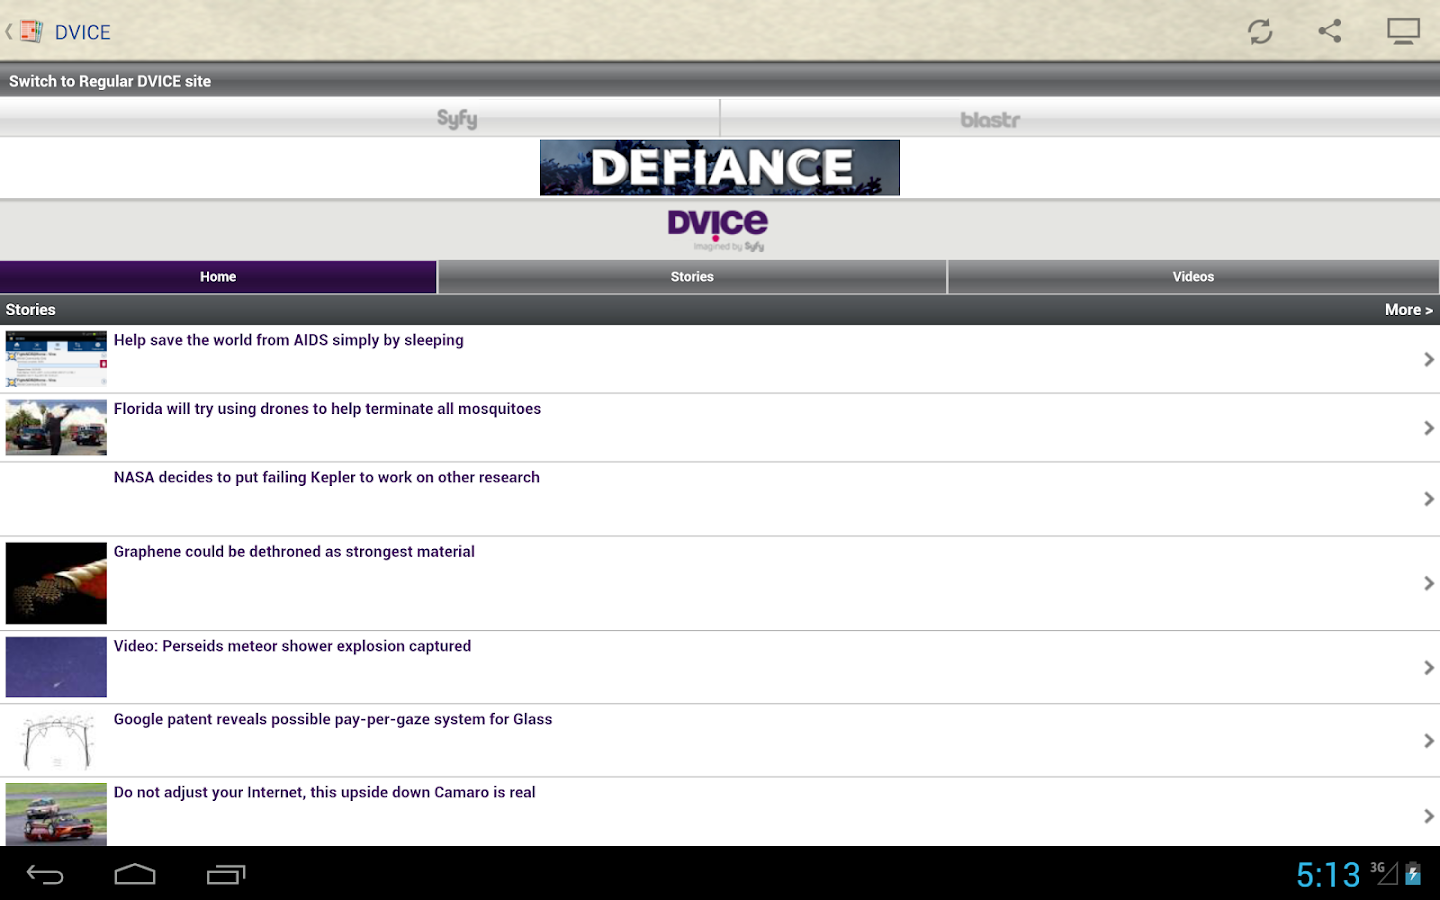Expand chevron on the NASA Kepler row
This screenshot has height=900, width=1440.
coord(1429,499)
